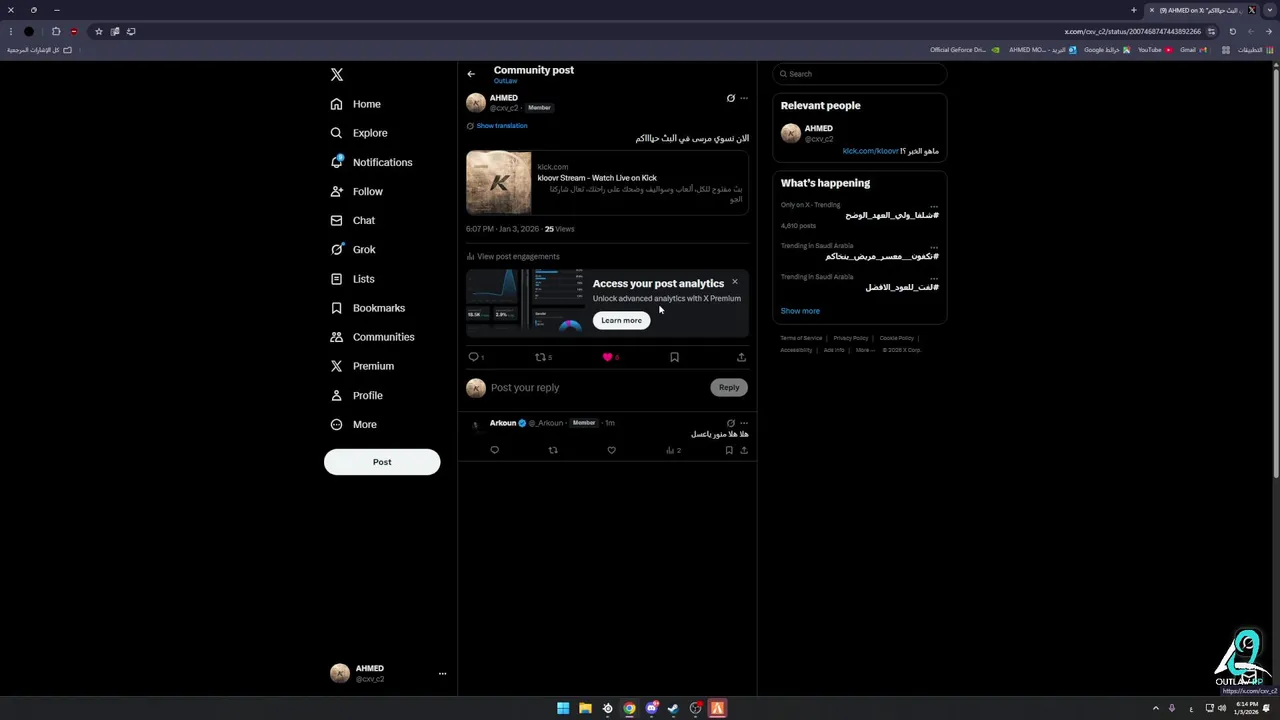Open the OutLaw community link
This screenshot has height=720, width=1280.
[505, 81]
